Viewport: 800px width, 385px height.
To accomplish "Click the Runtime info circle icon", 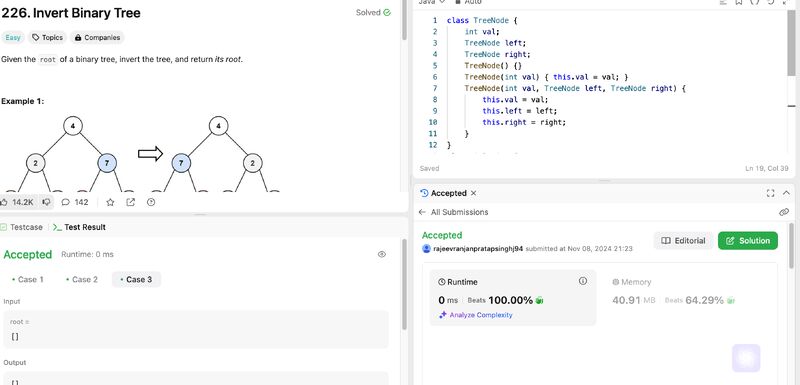I will coord(583,281).
